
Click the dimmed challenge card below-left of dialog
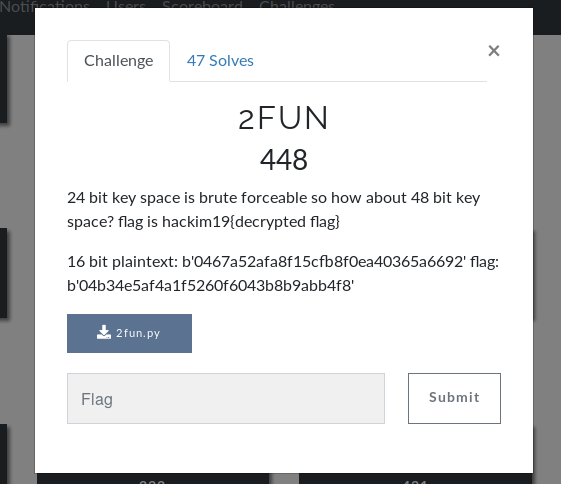(x=153, y=479)
